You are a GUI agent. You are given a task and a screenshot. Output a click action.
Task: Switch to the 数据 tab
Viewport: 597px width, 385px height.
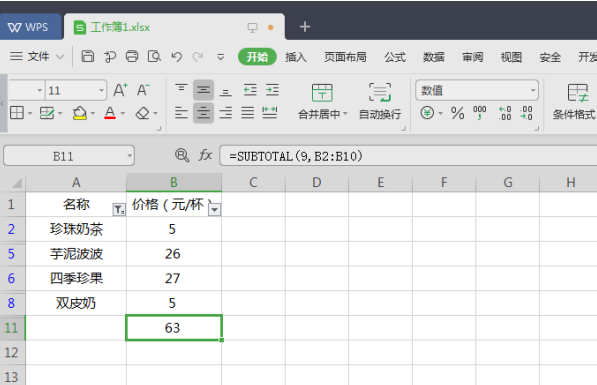pyautogui.click(x=434, y=57)
